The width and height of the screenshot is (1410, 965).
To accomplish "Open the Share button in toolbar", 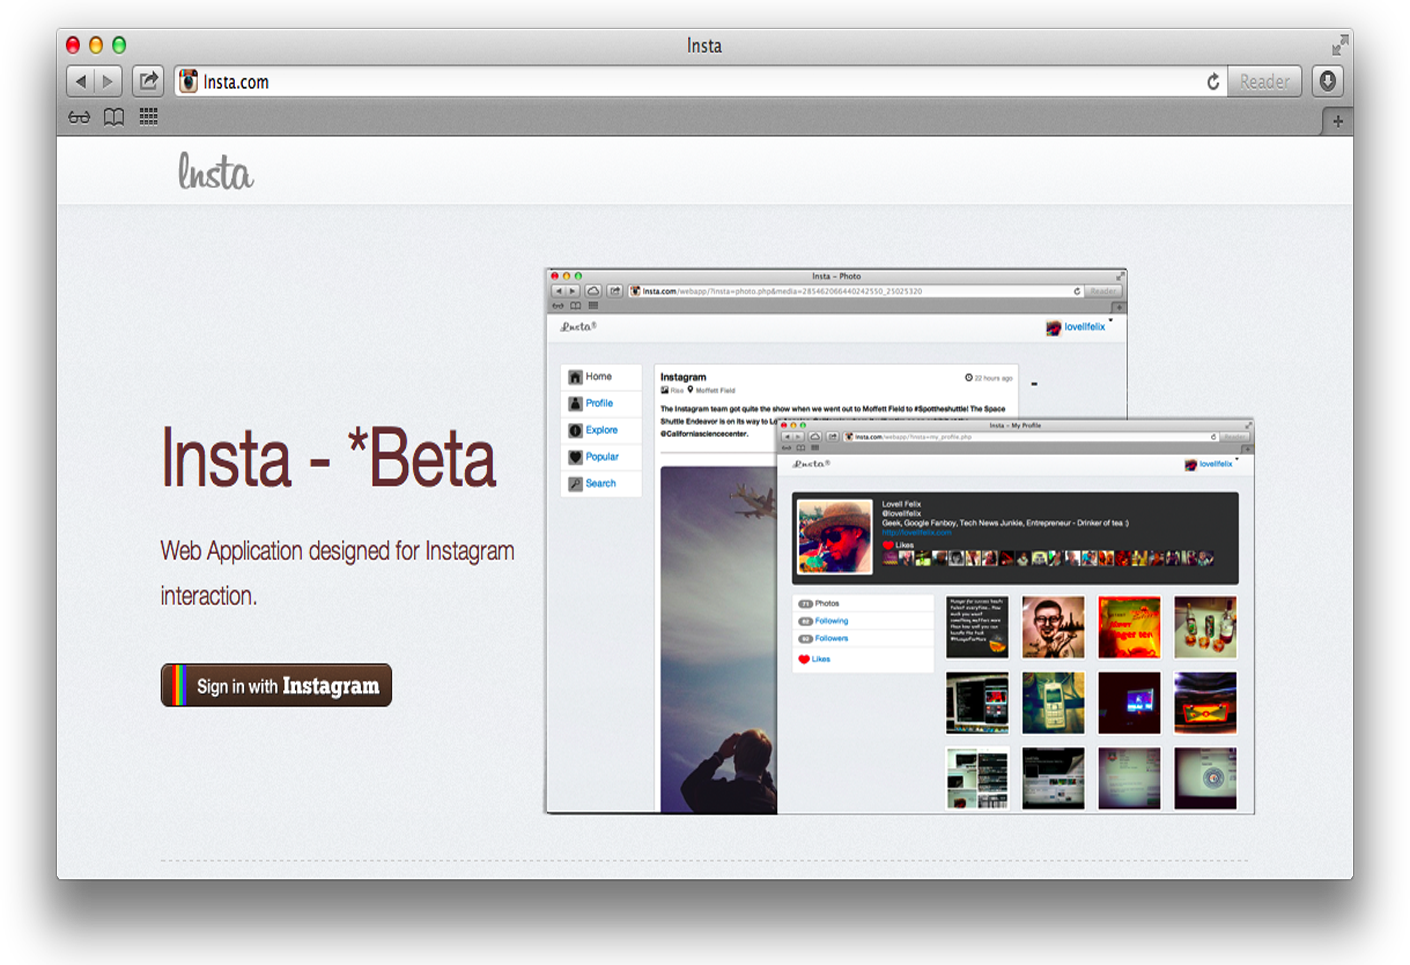I will 148,81.
